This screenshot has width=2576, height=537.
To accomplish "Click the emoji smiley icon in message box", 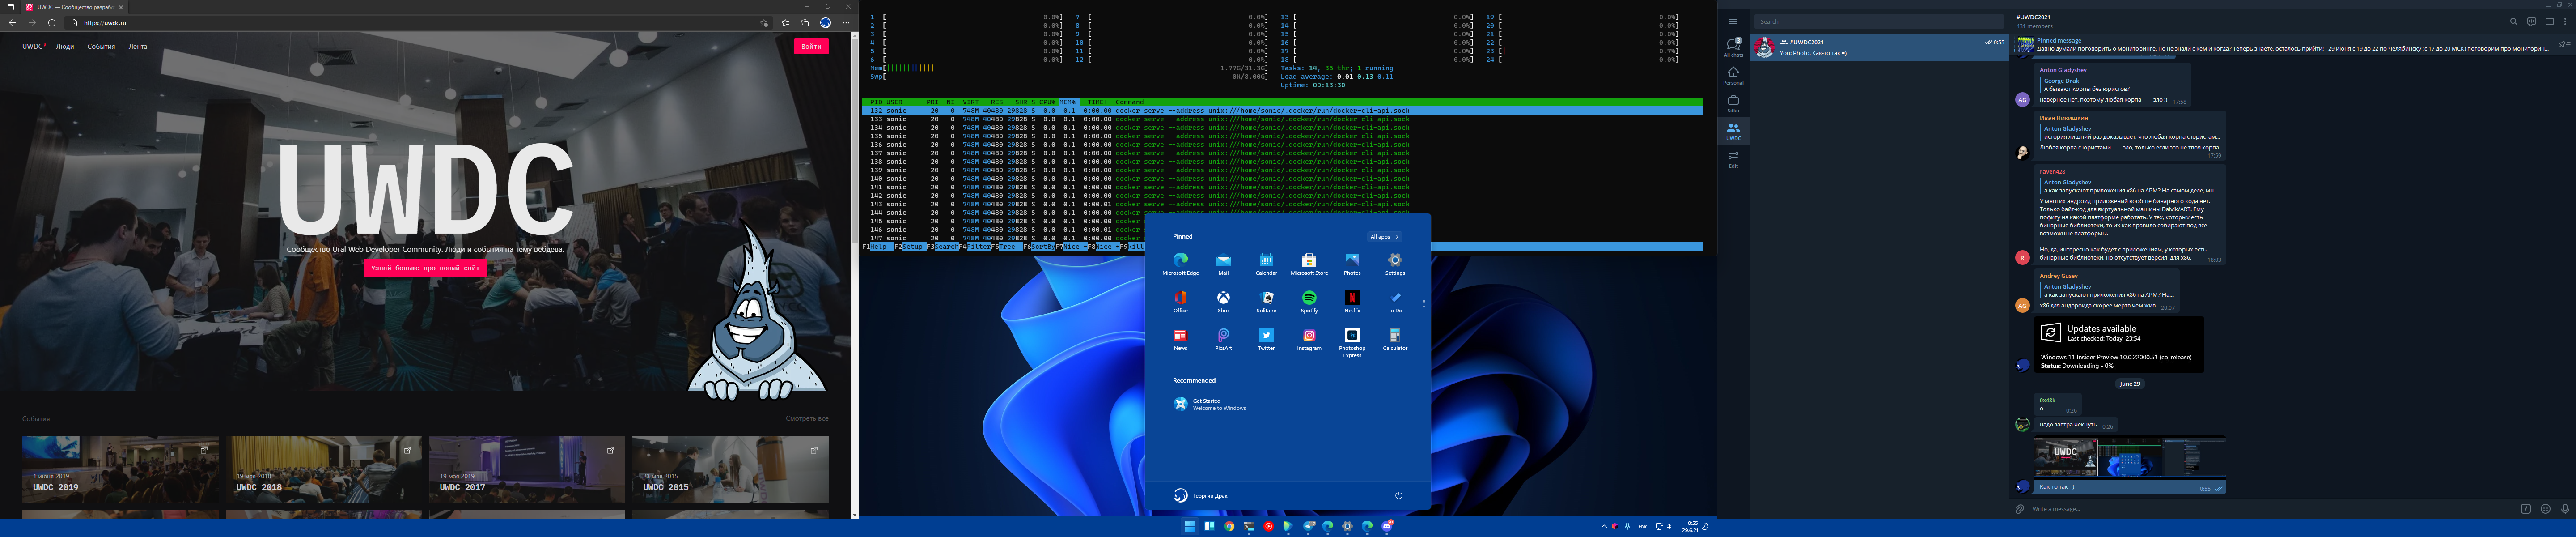I will 2545,509.
